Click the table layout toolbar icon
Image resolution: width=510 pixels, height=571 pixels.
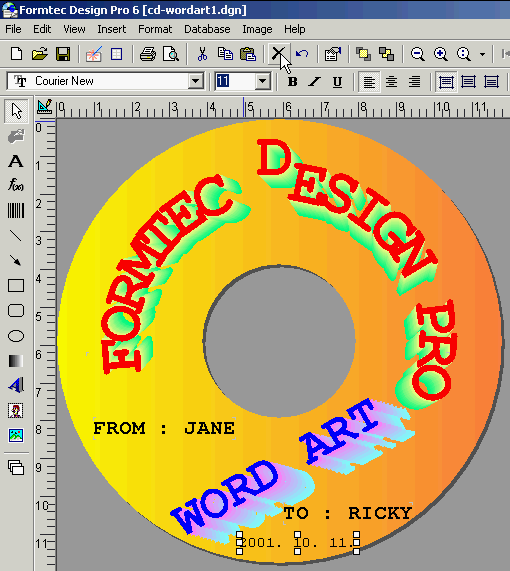tap(117, 54)
